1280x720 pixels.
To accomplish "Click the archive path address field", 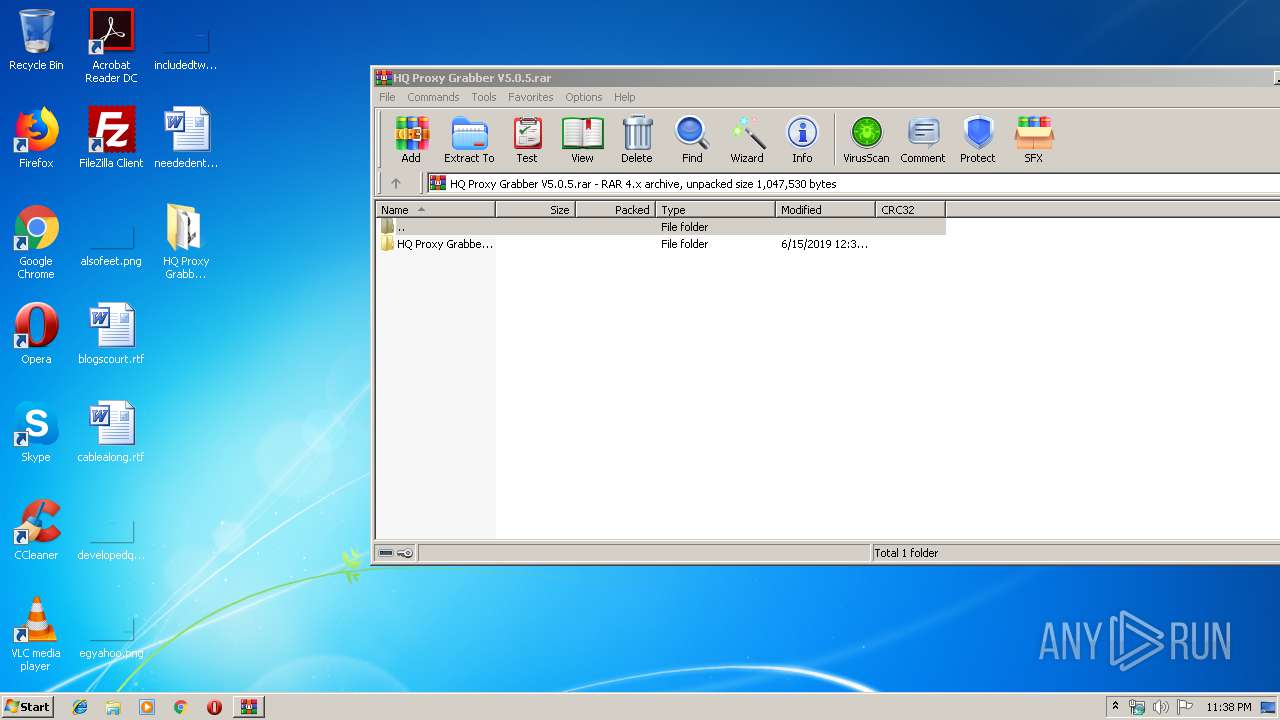I will [x=853, y=184].
